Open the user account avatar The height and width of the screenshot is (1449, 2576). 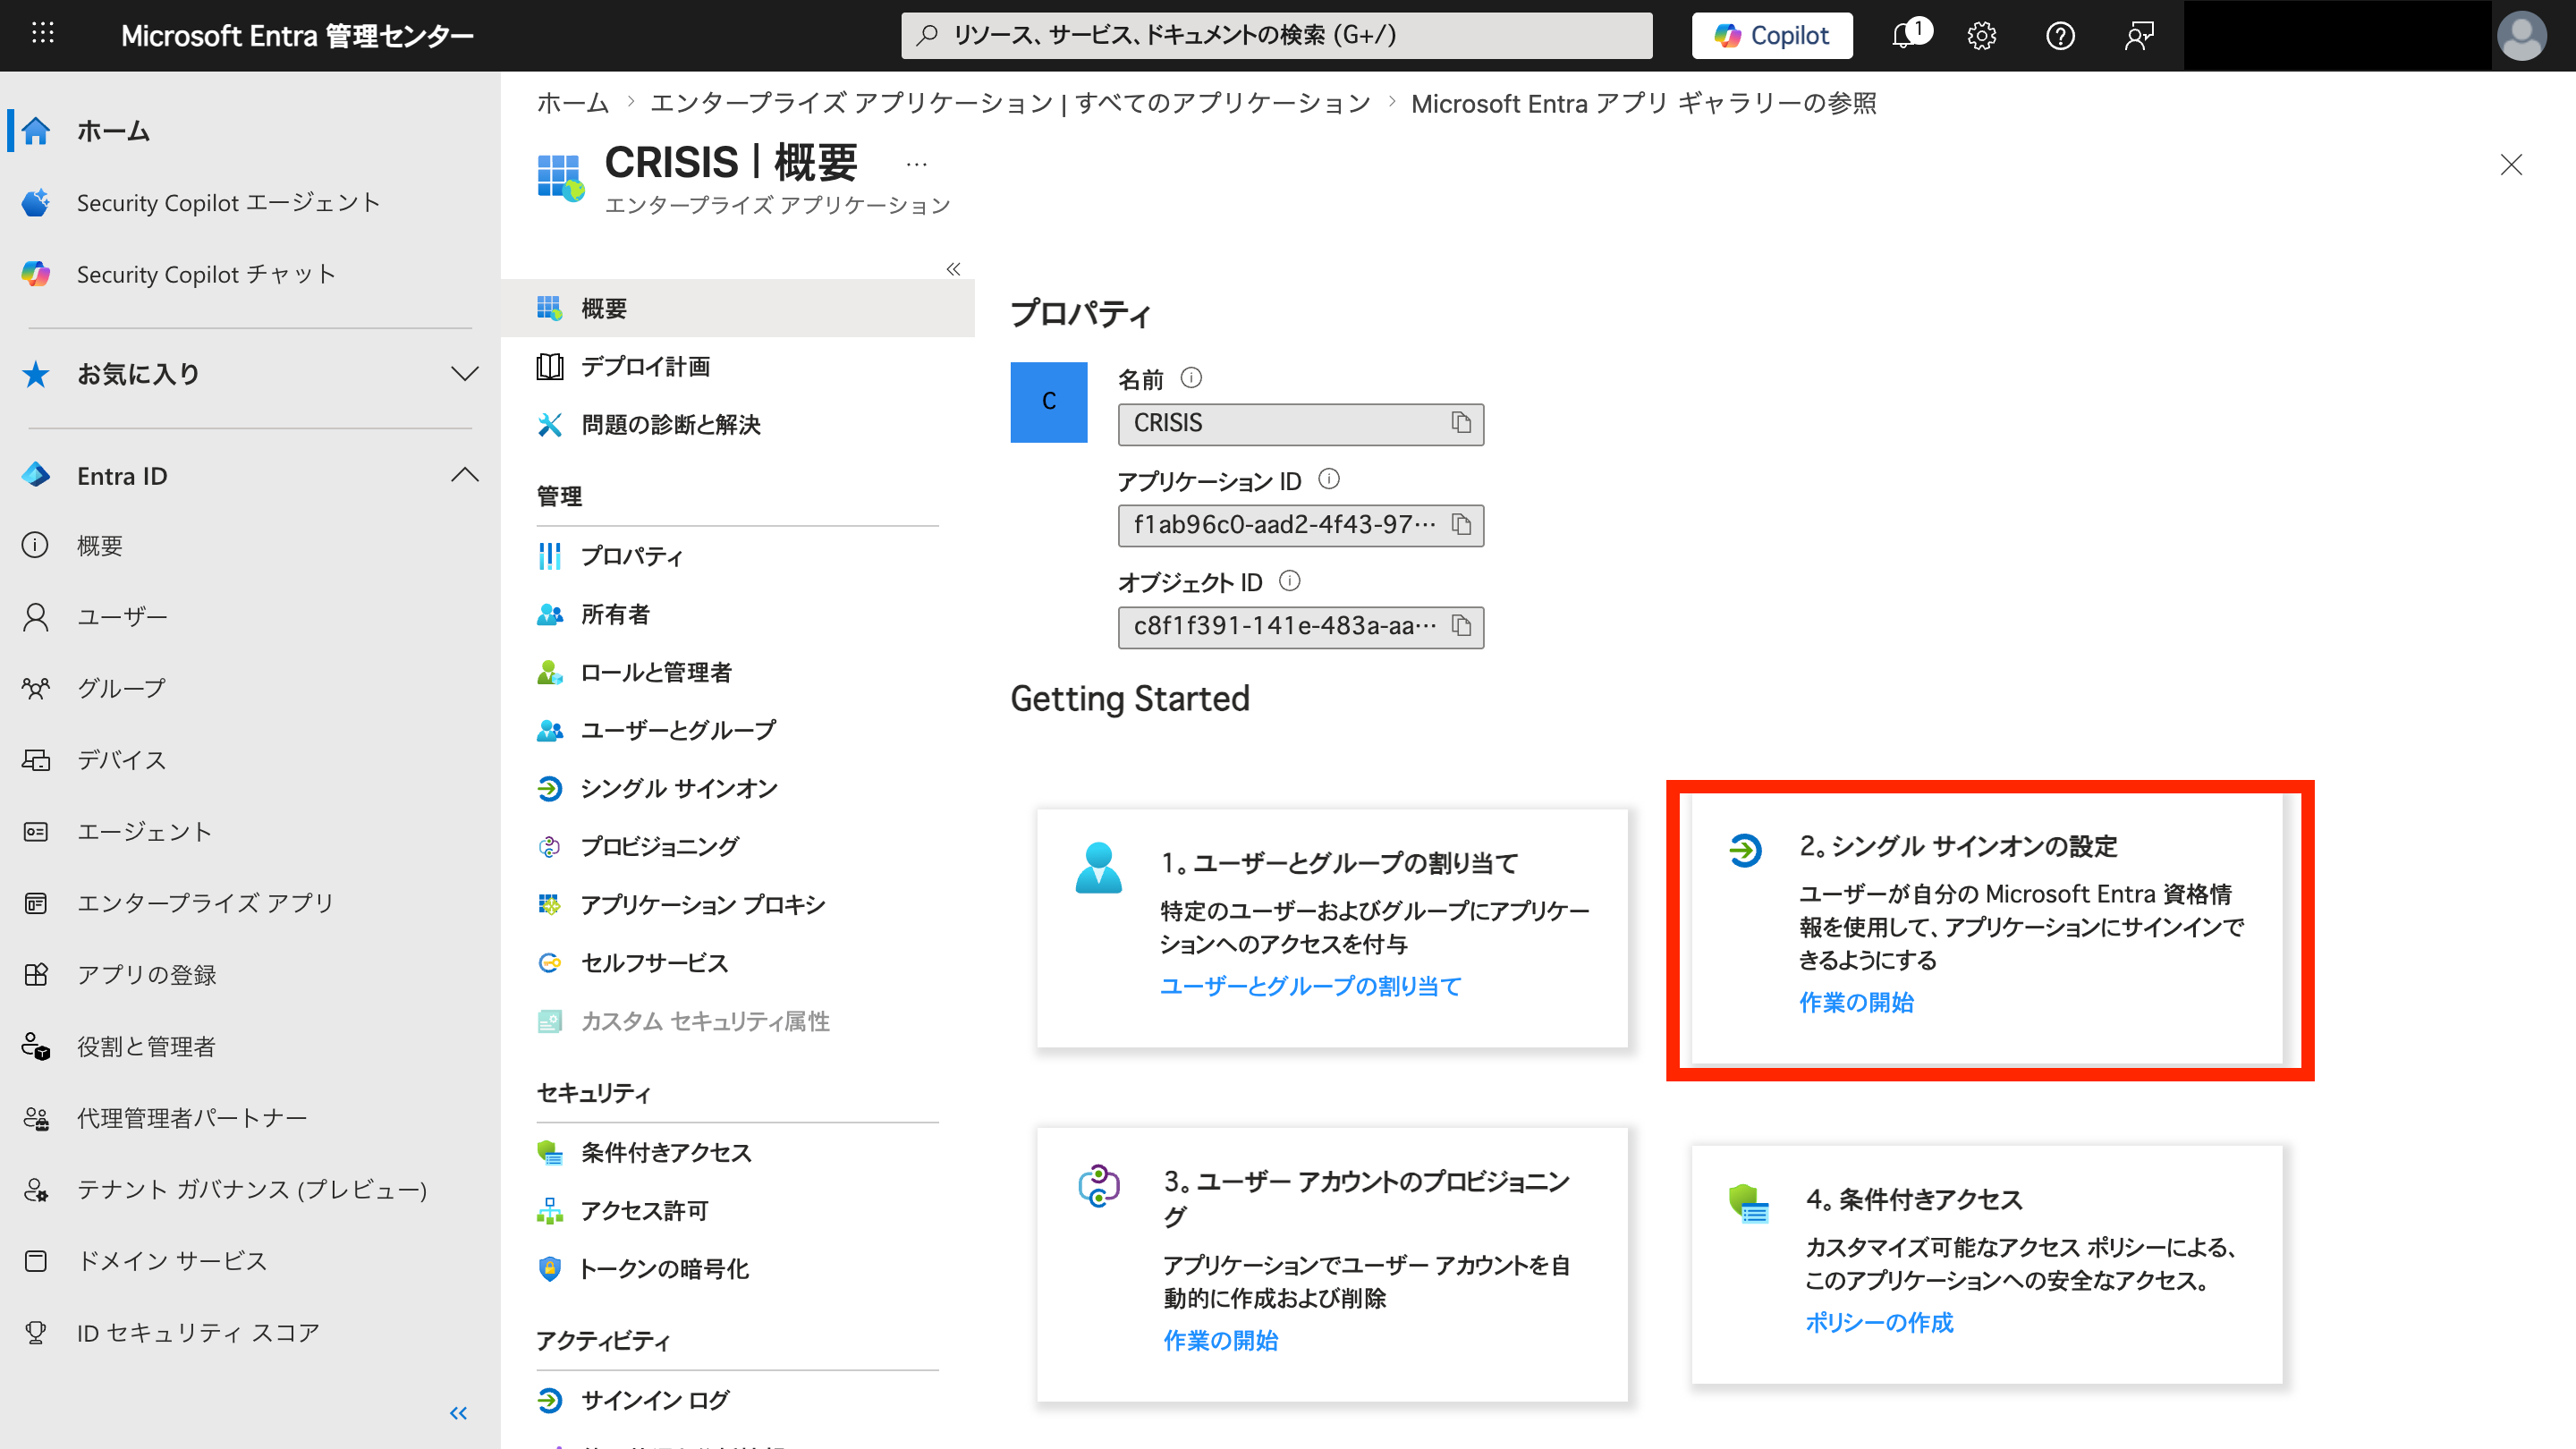(2521, 36)
